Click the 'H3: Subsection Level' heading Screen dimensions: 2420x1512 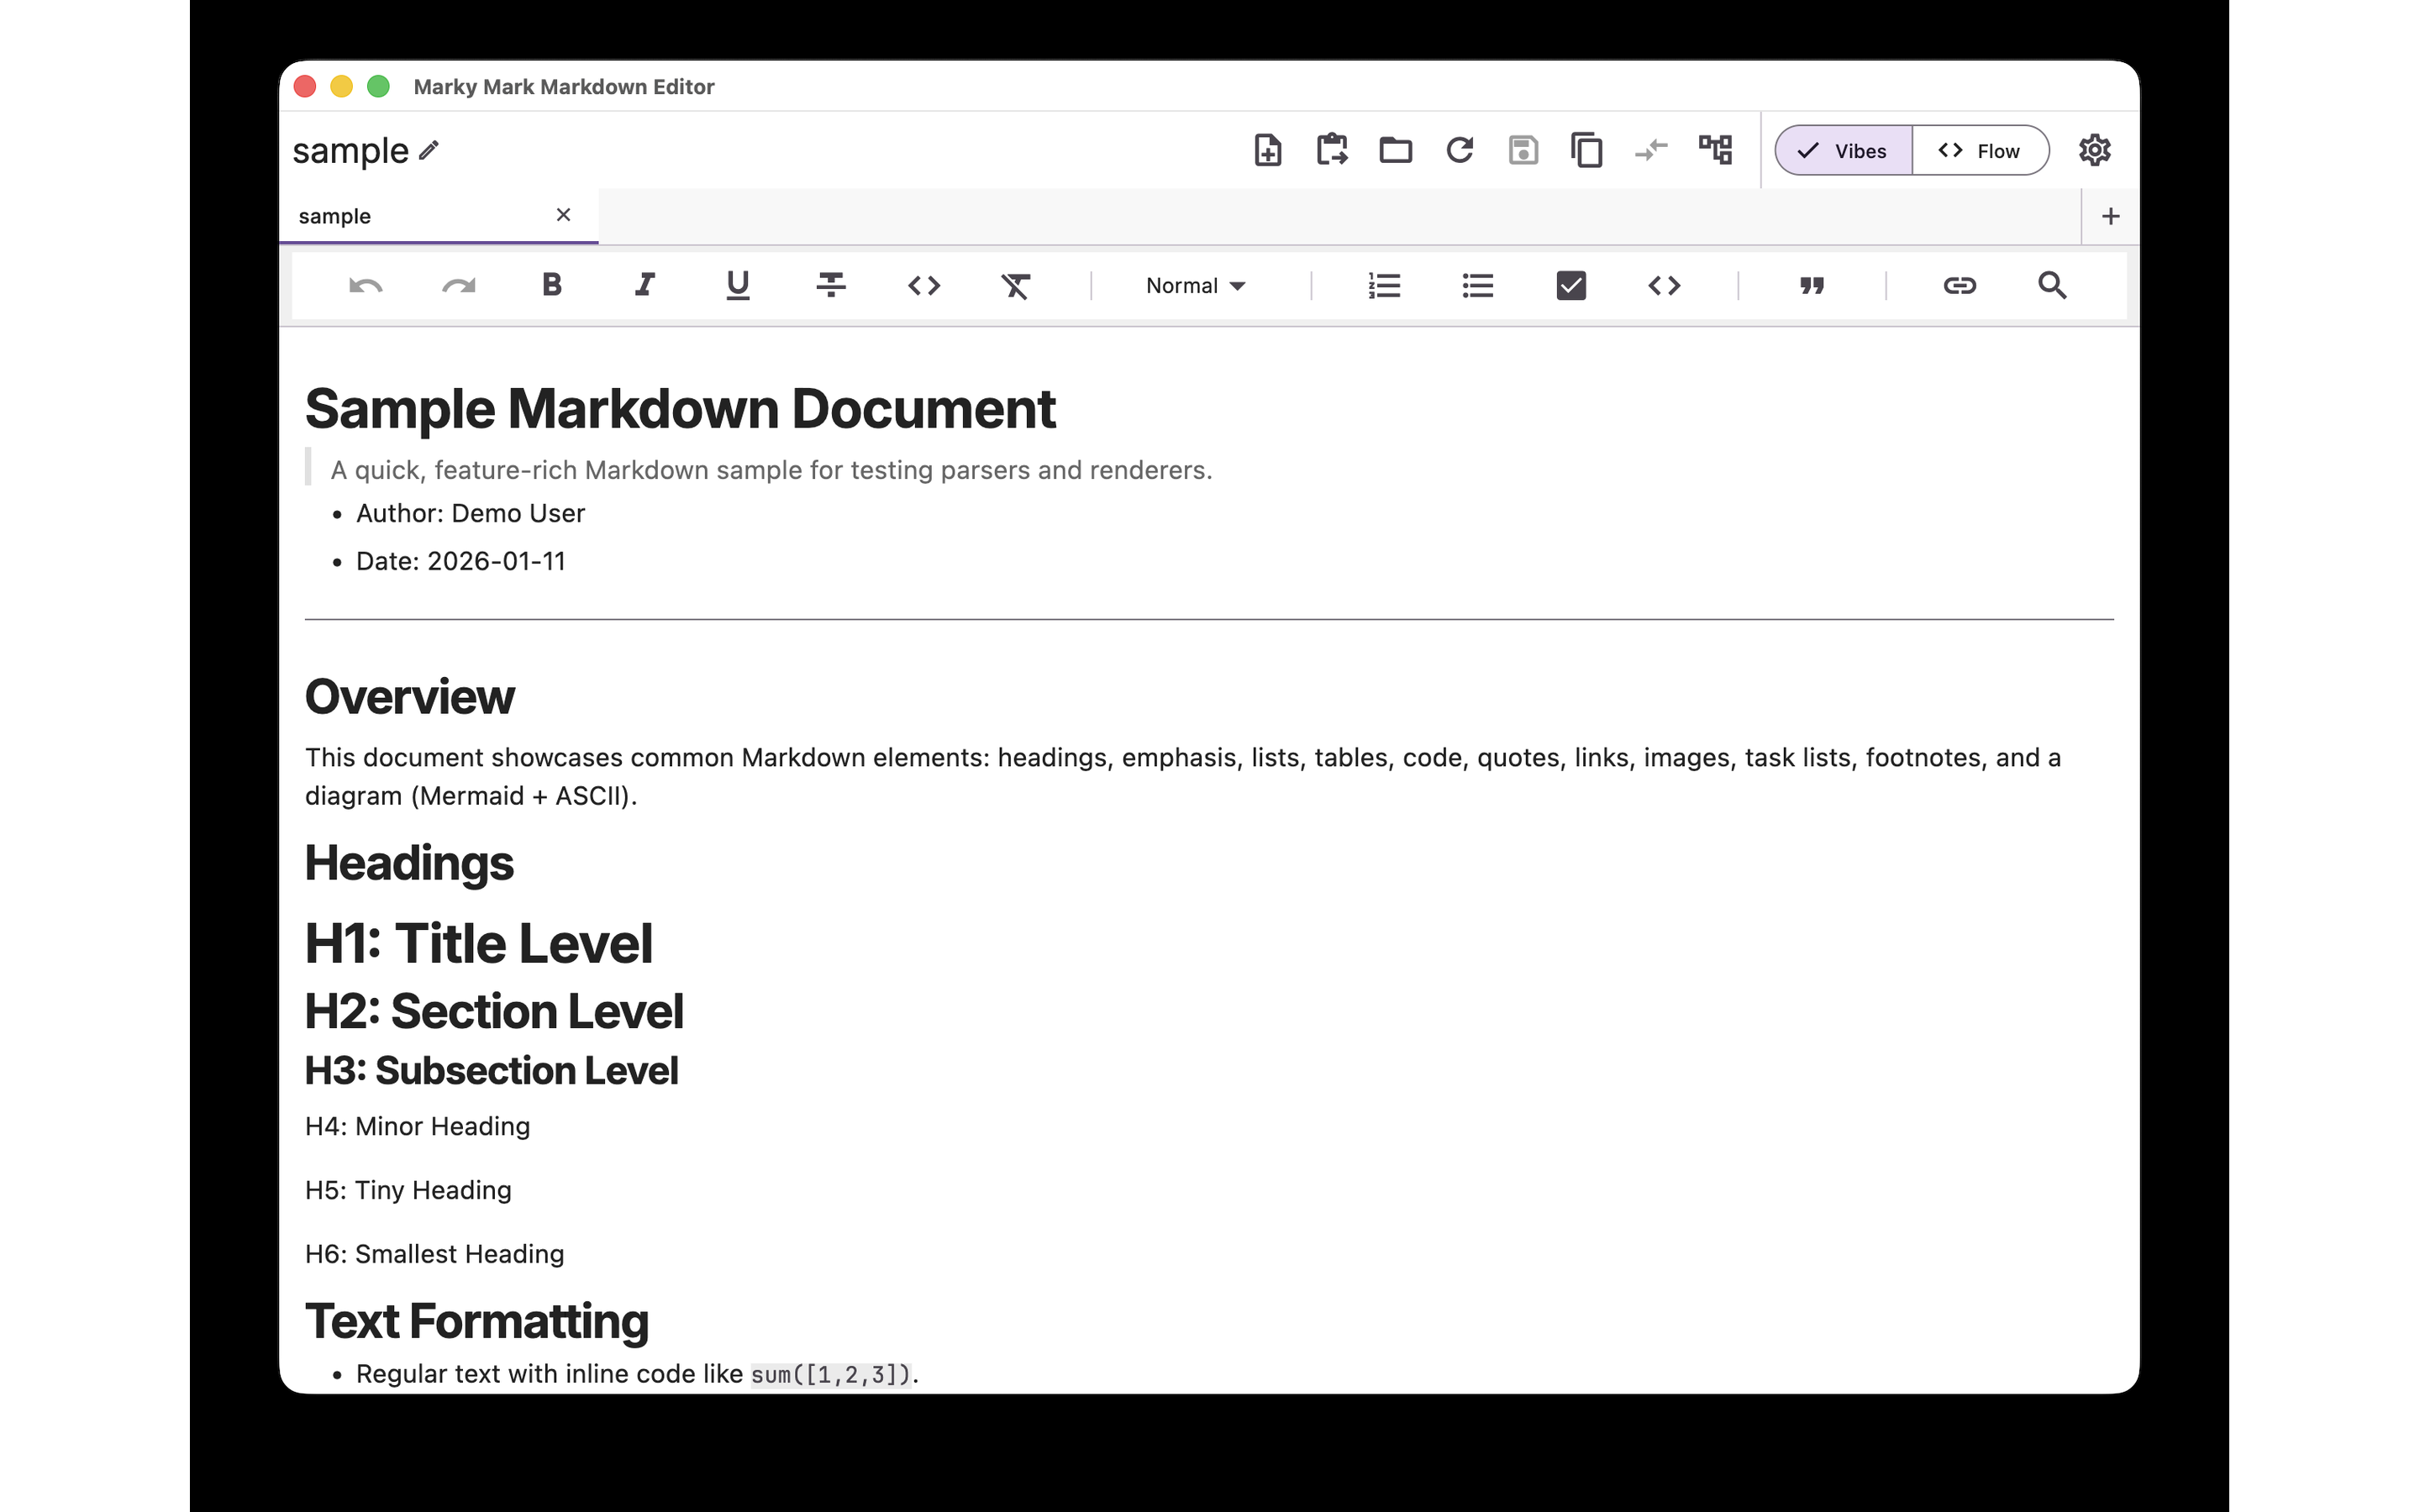[x=491, y=1071]
